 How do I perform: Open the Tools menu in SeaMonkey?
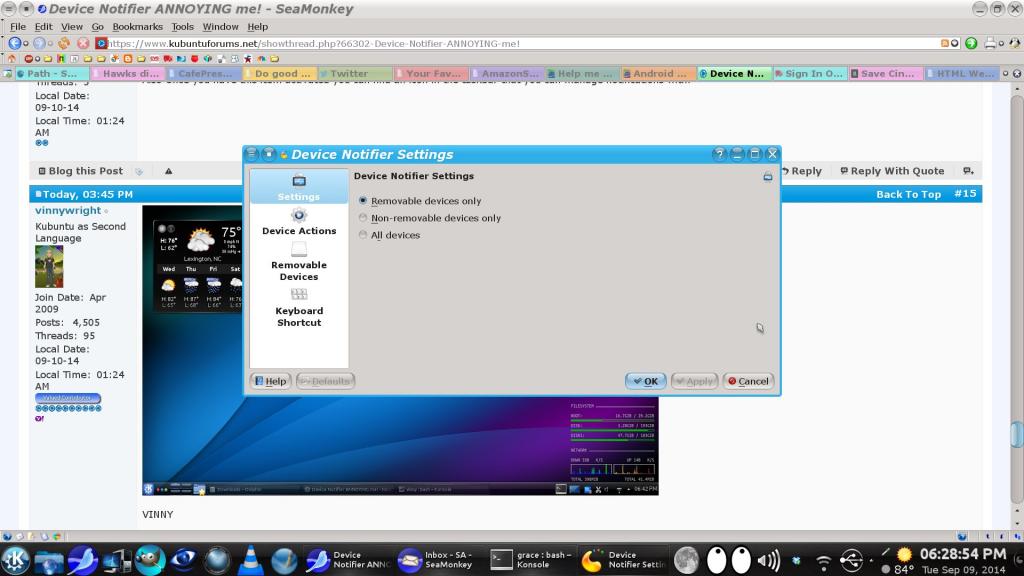point(182,27)
